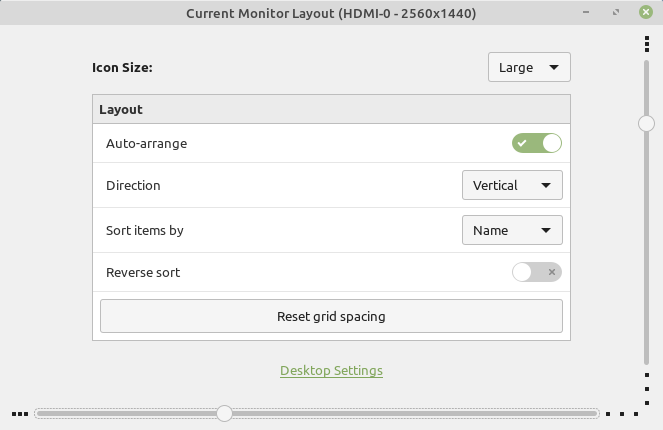Expand the Direction dropdown set to Vertical
The image size is (663, 430).
tap(512, 185)
